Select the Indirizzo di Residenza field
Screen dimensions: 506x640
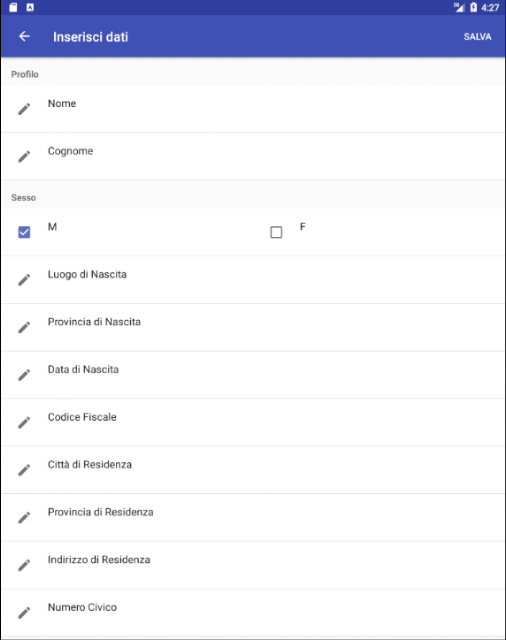[253, 565]
